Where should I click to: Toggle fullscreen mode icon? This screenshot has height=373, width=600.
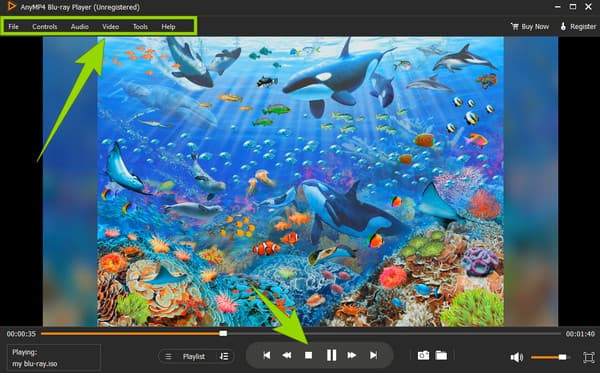coord(589,357)
